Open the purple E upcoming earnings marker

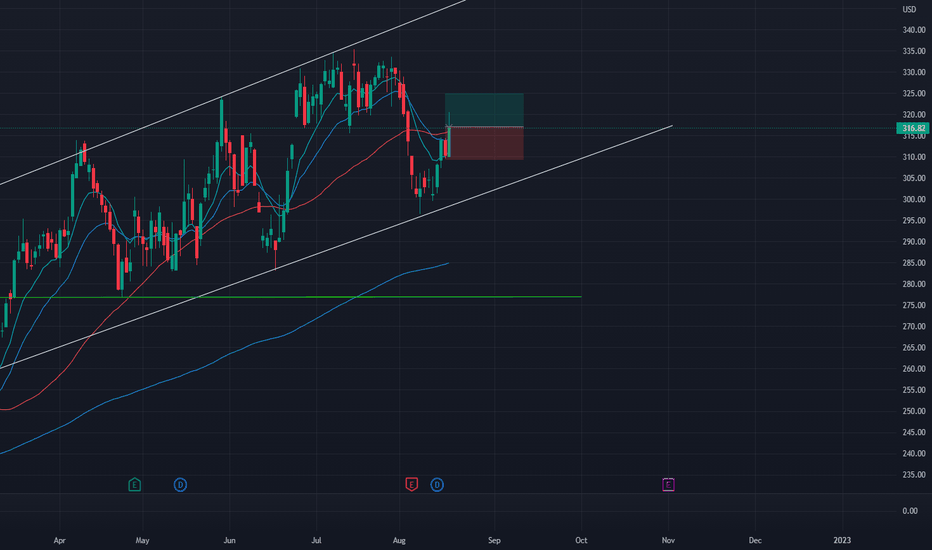[668, 485]
